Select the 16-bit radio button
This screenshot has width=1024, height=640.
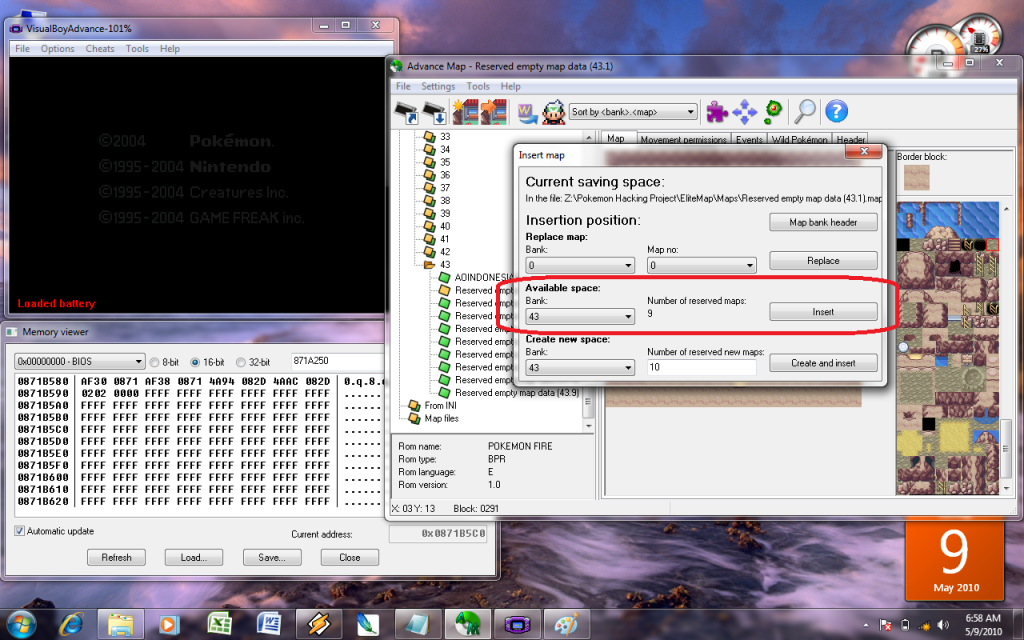tap(195, 362)
